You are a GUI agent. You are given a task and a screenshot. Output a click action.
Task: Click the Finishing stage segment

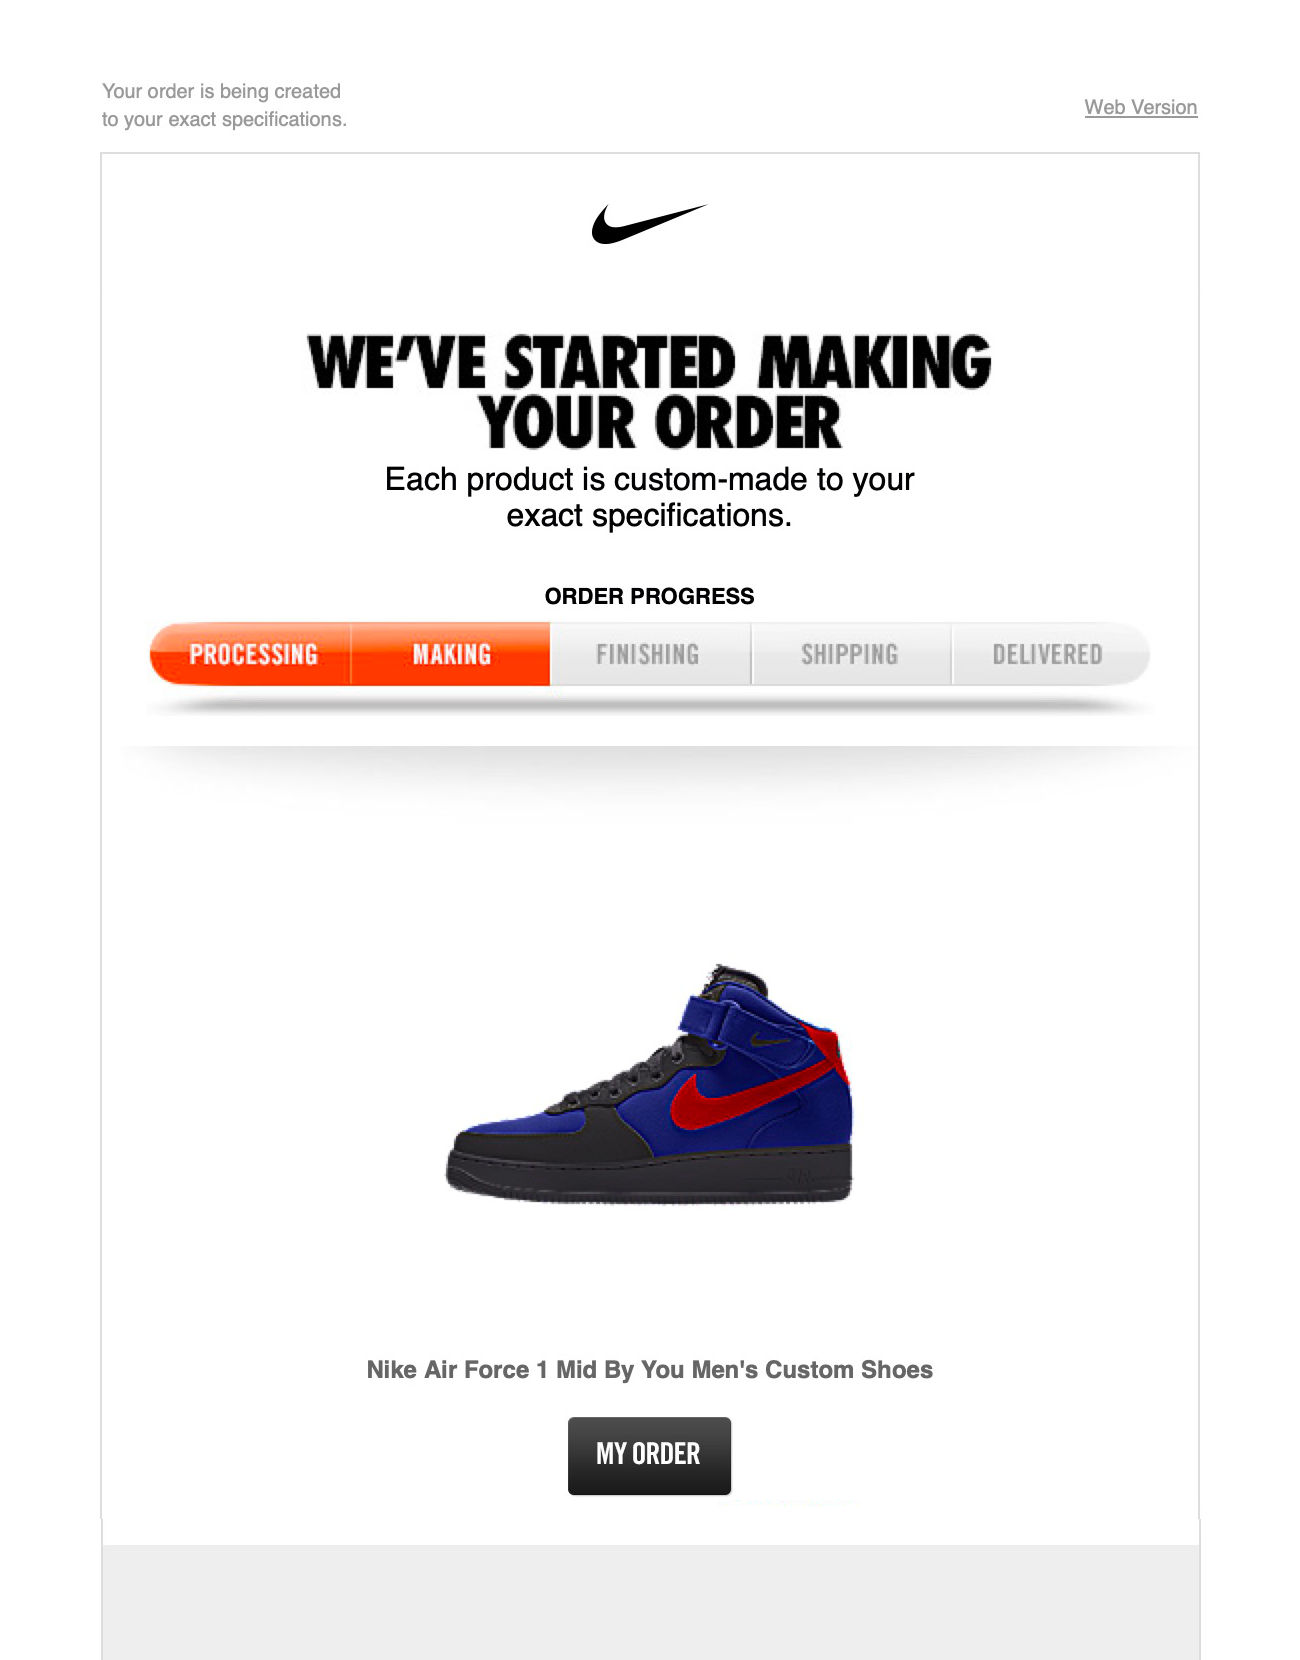(650, 654)
